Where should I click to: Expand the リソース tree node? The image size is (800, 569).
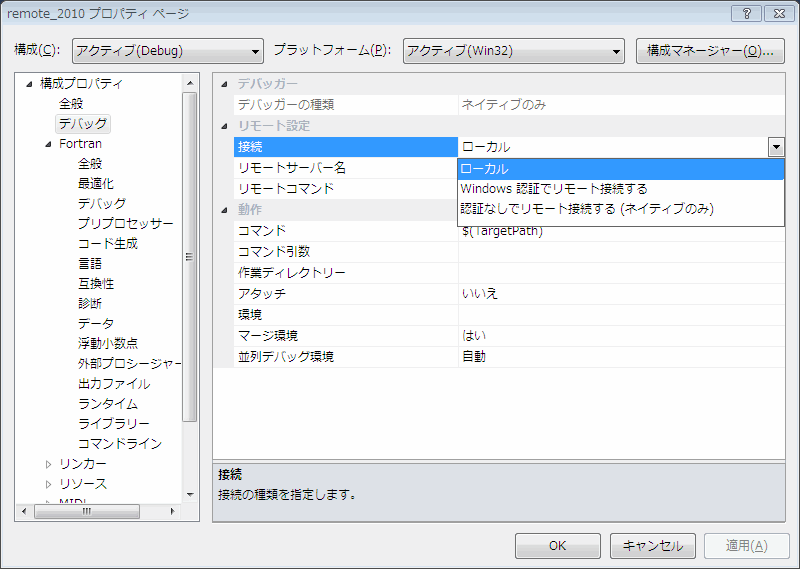(x=48, y=484)
